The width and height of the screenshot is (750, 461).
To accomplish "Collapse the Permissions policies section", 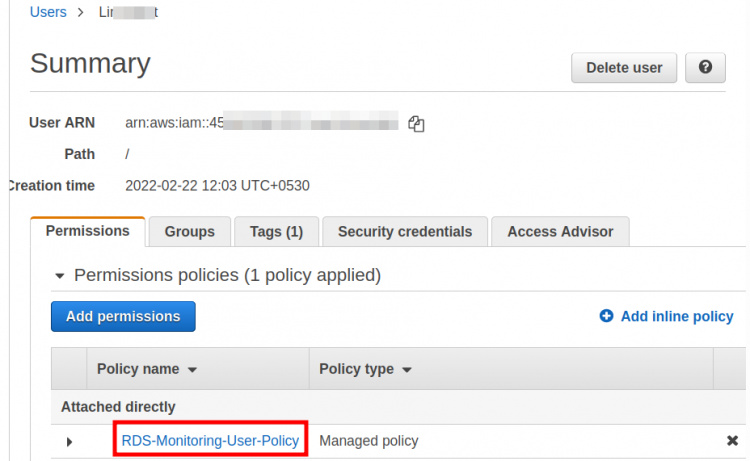I will click(x=60, y=275).
